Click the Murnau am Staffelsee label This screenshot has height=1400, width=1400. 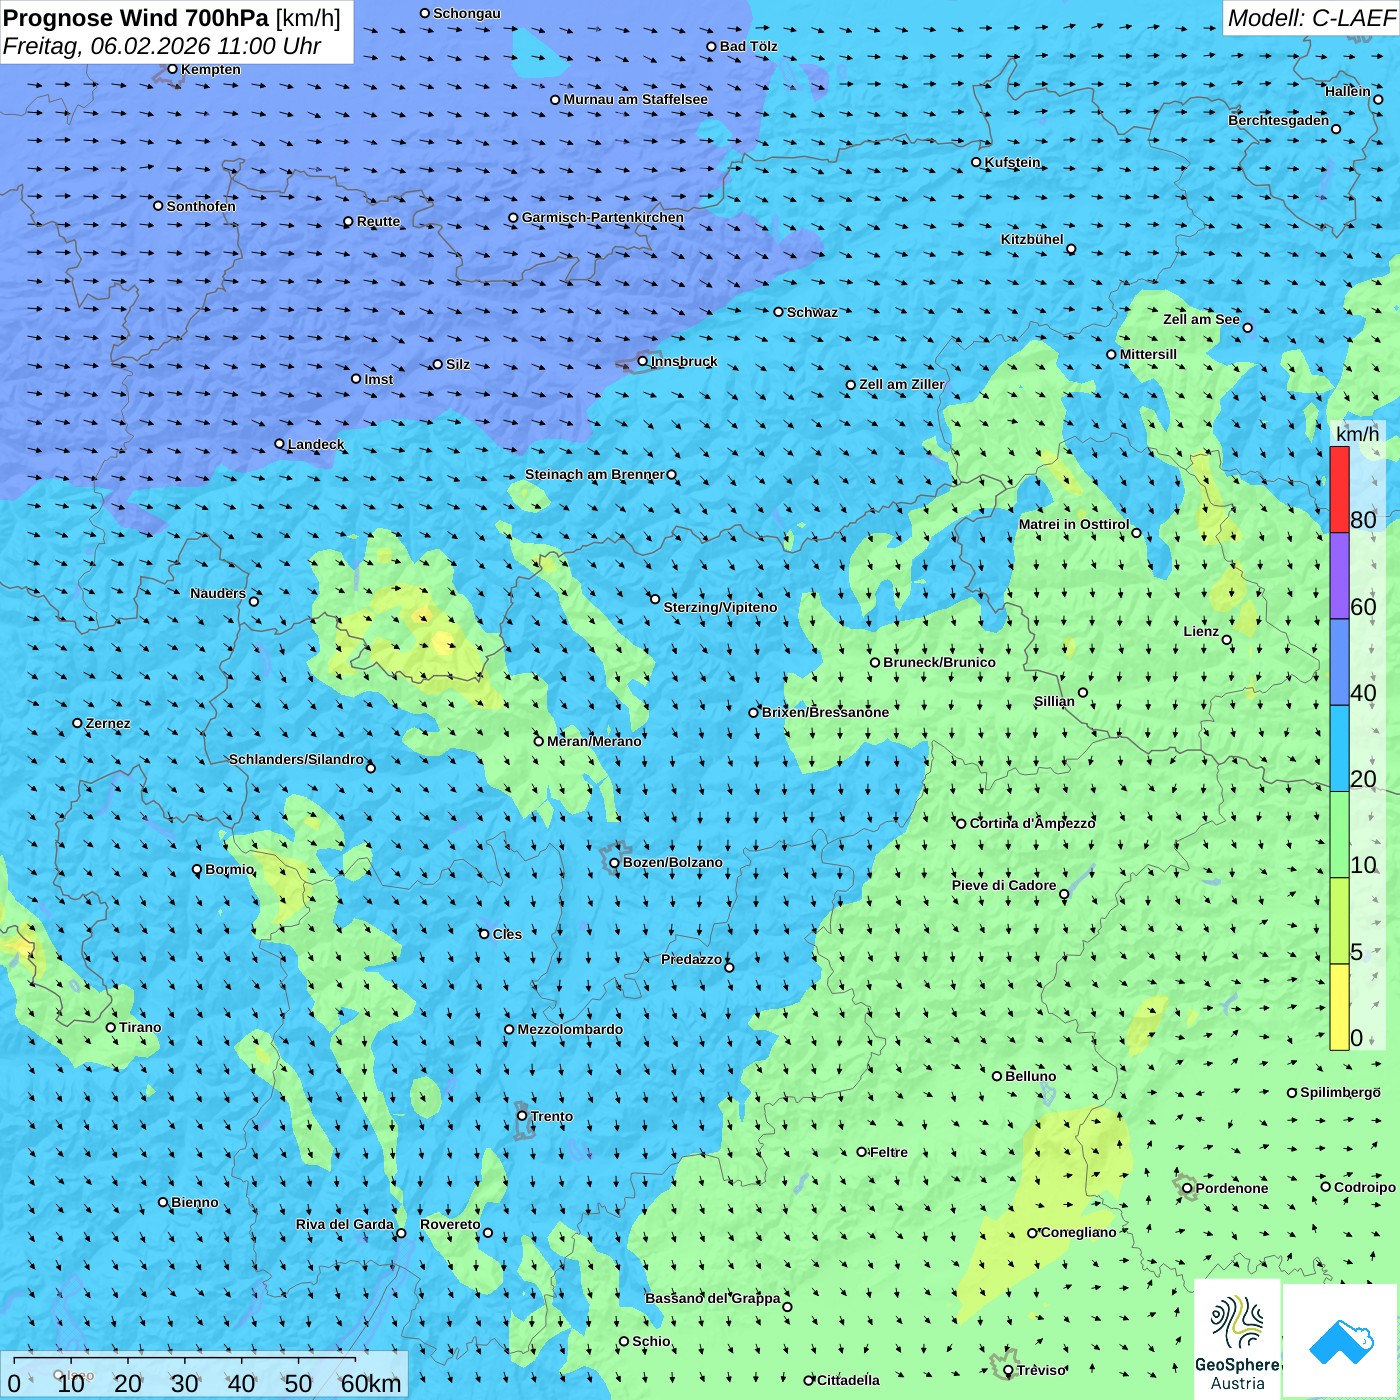pos(635,99)
